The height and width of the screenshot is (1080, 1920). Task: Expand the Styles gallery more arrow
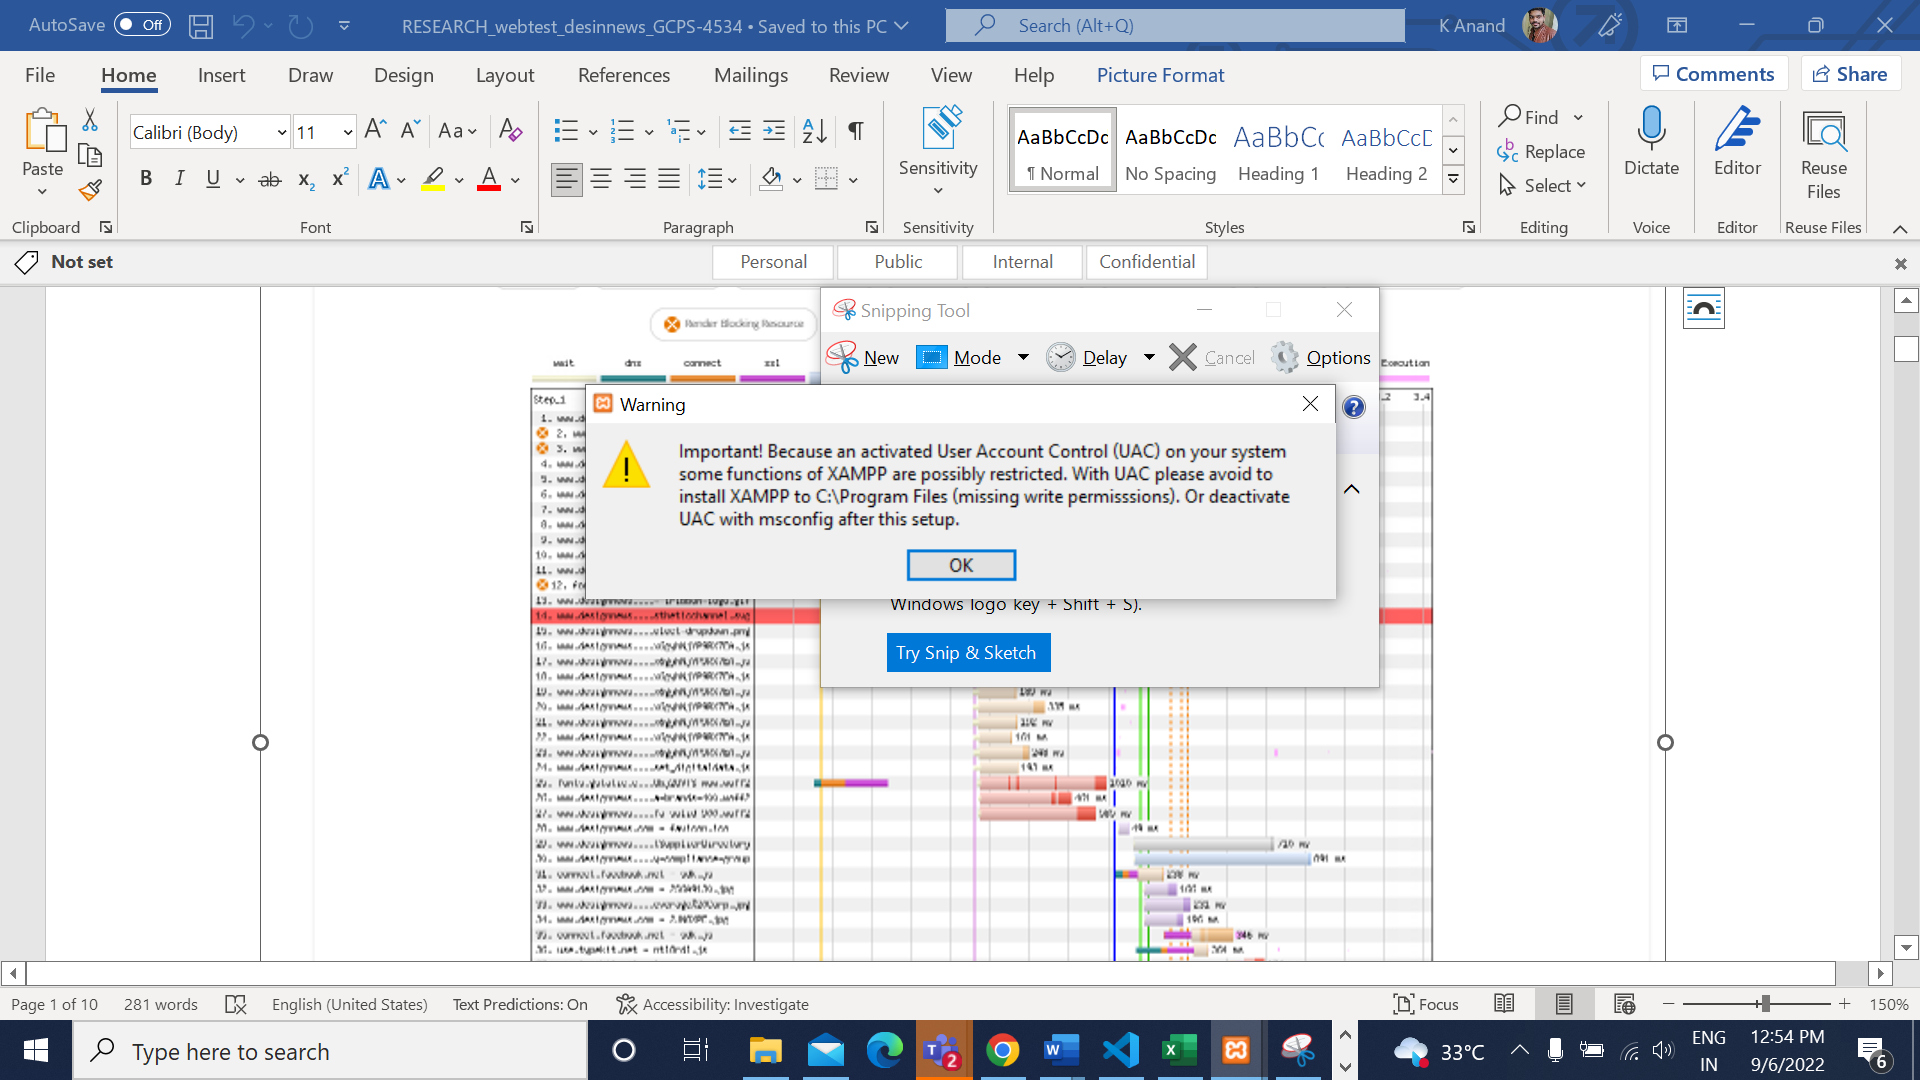(1454, 179)
